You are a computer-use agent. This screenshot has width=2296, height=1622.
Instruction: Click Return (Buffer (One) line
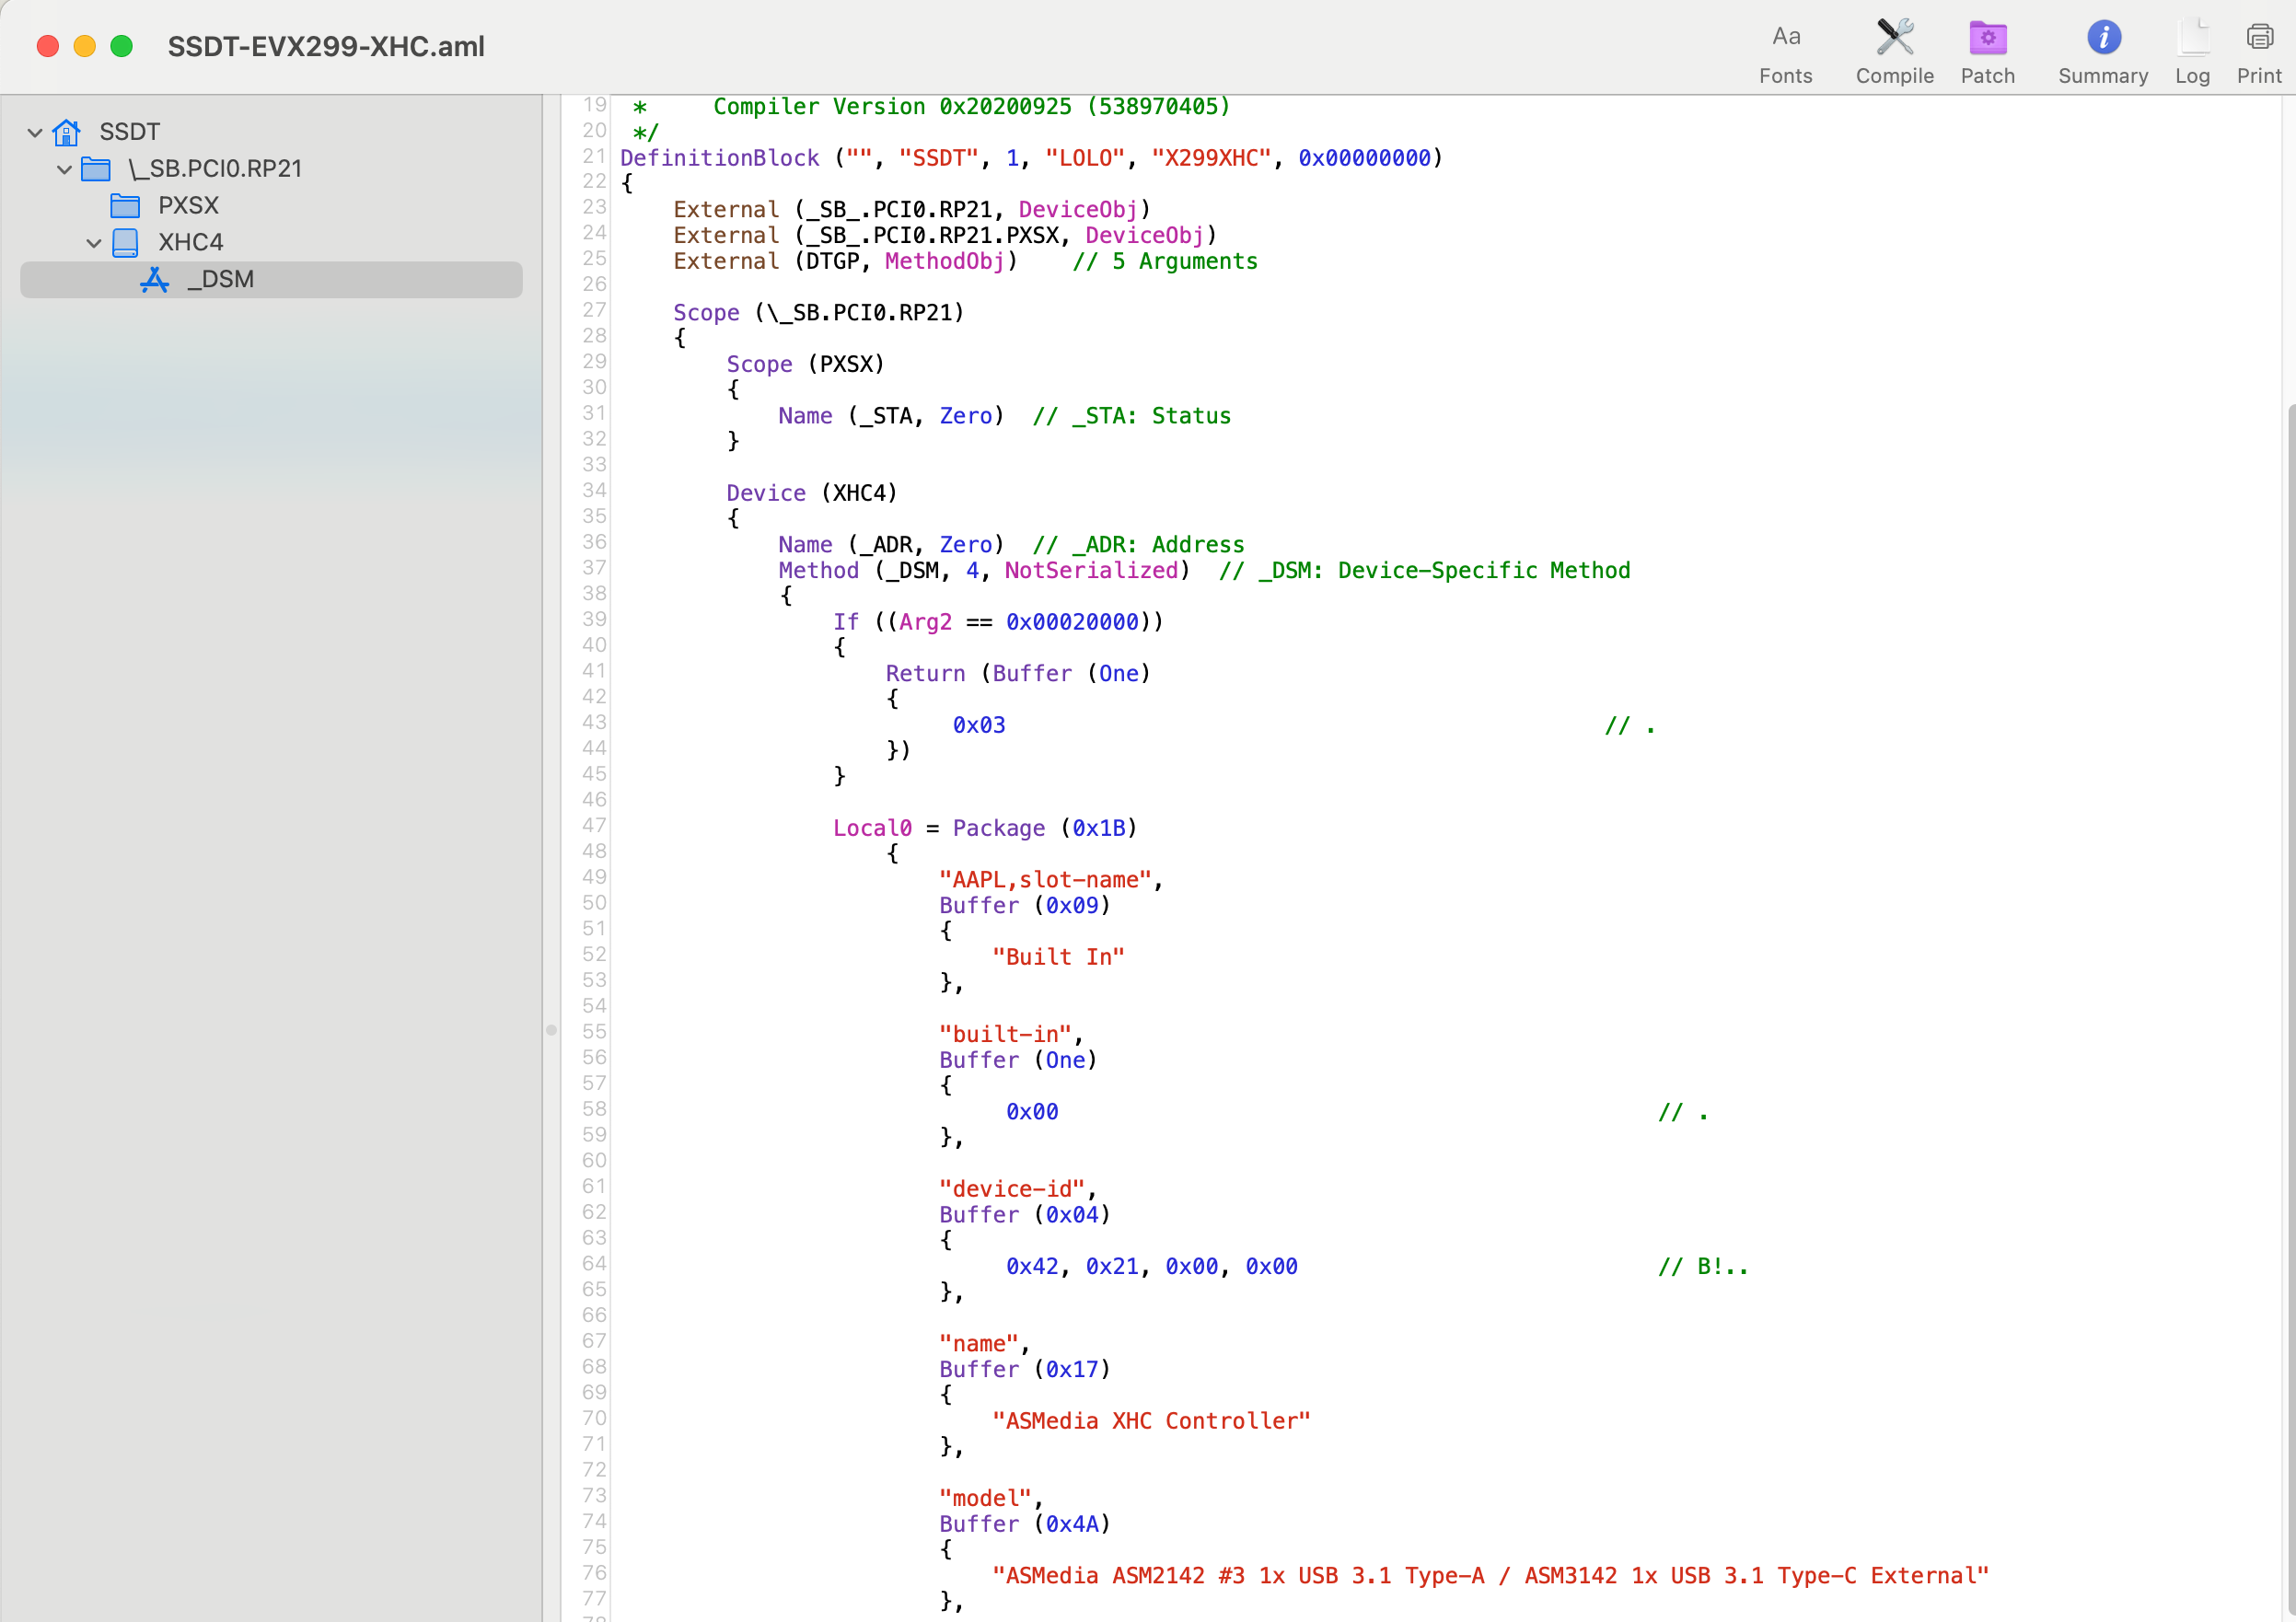coord(1018,674)
